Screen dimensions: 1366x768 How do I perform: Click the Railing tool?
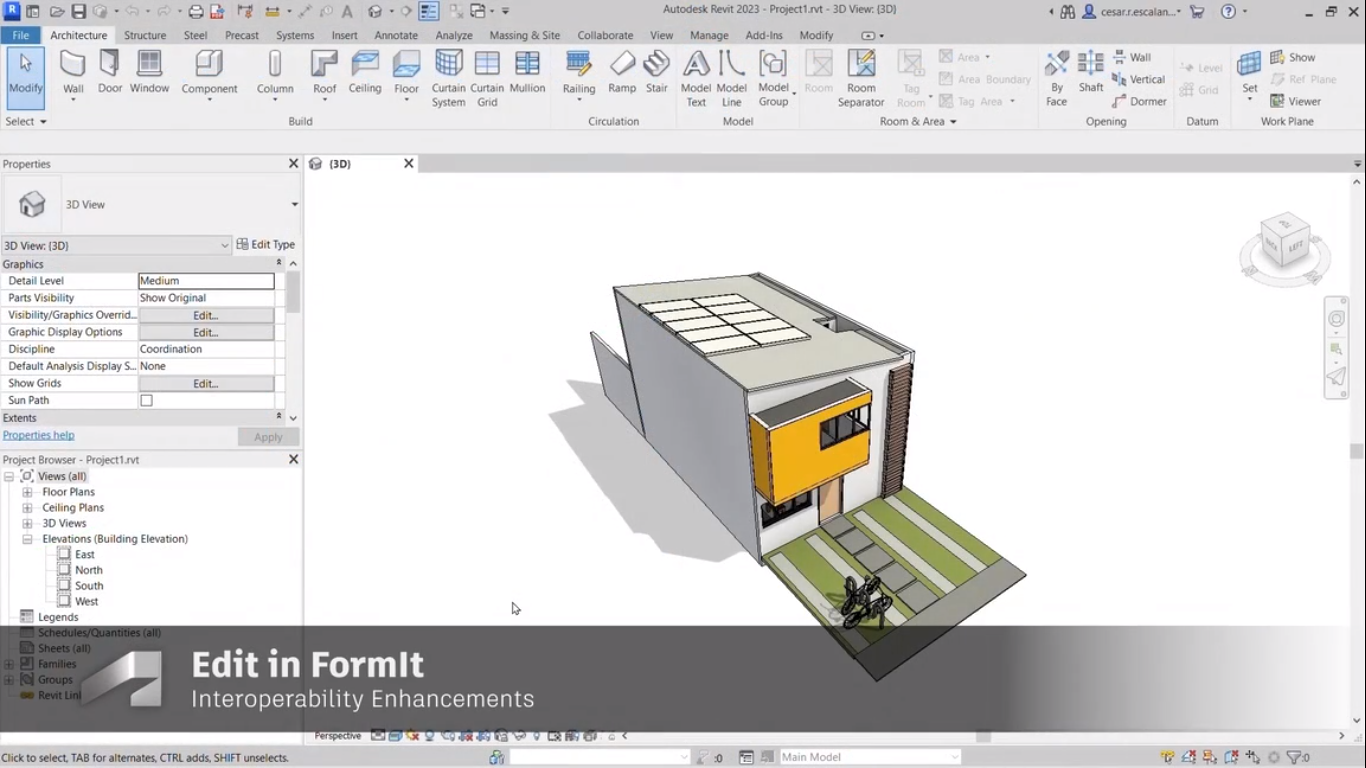coord(579,74)
